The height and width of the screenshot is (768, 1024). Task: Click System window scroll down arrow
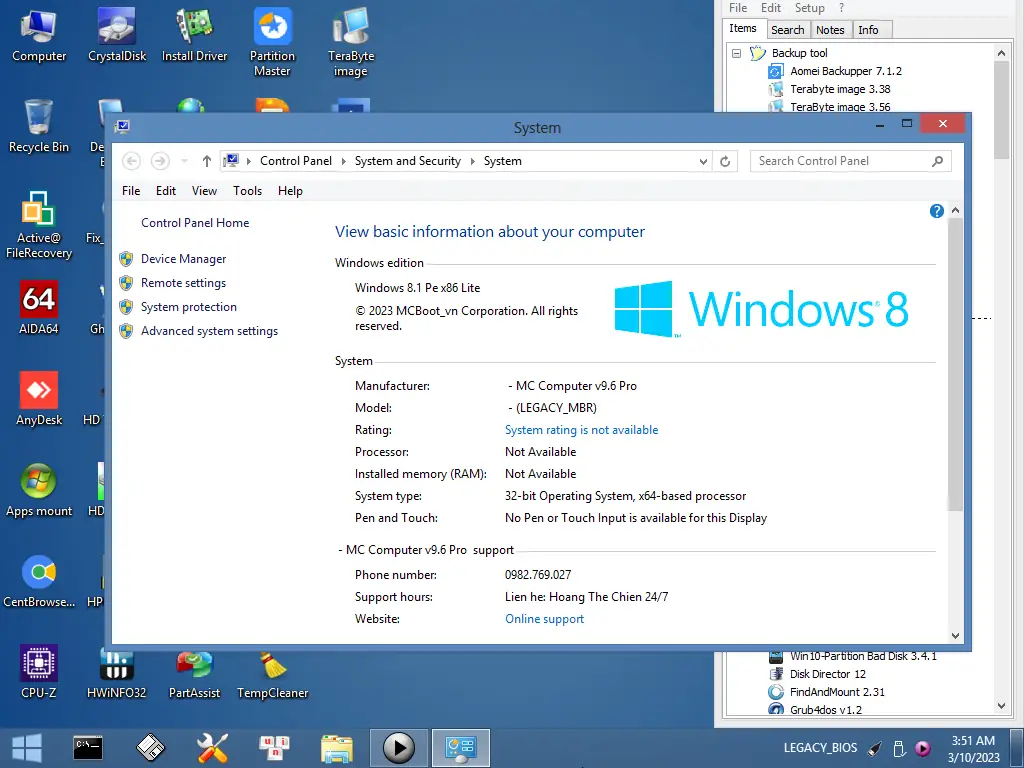(x=955, y=635)
